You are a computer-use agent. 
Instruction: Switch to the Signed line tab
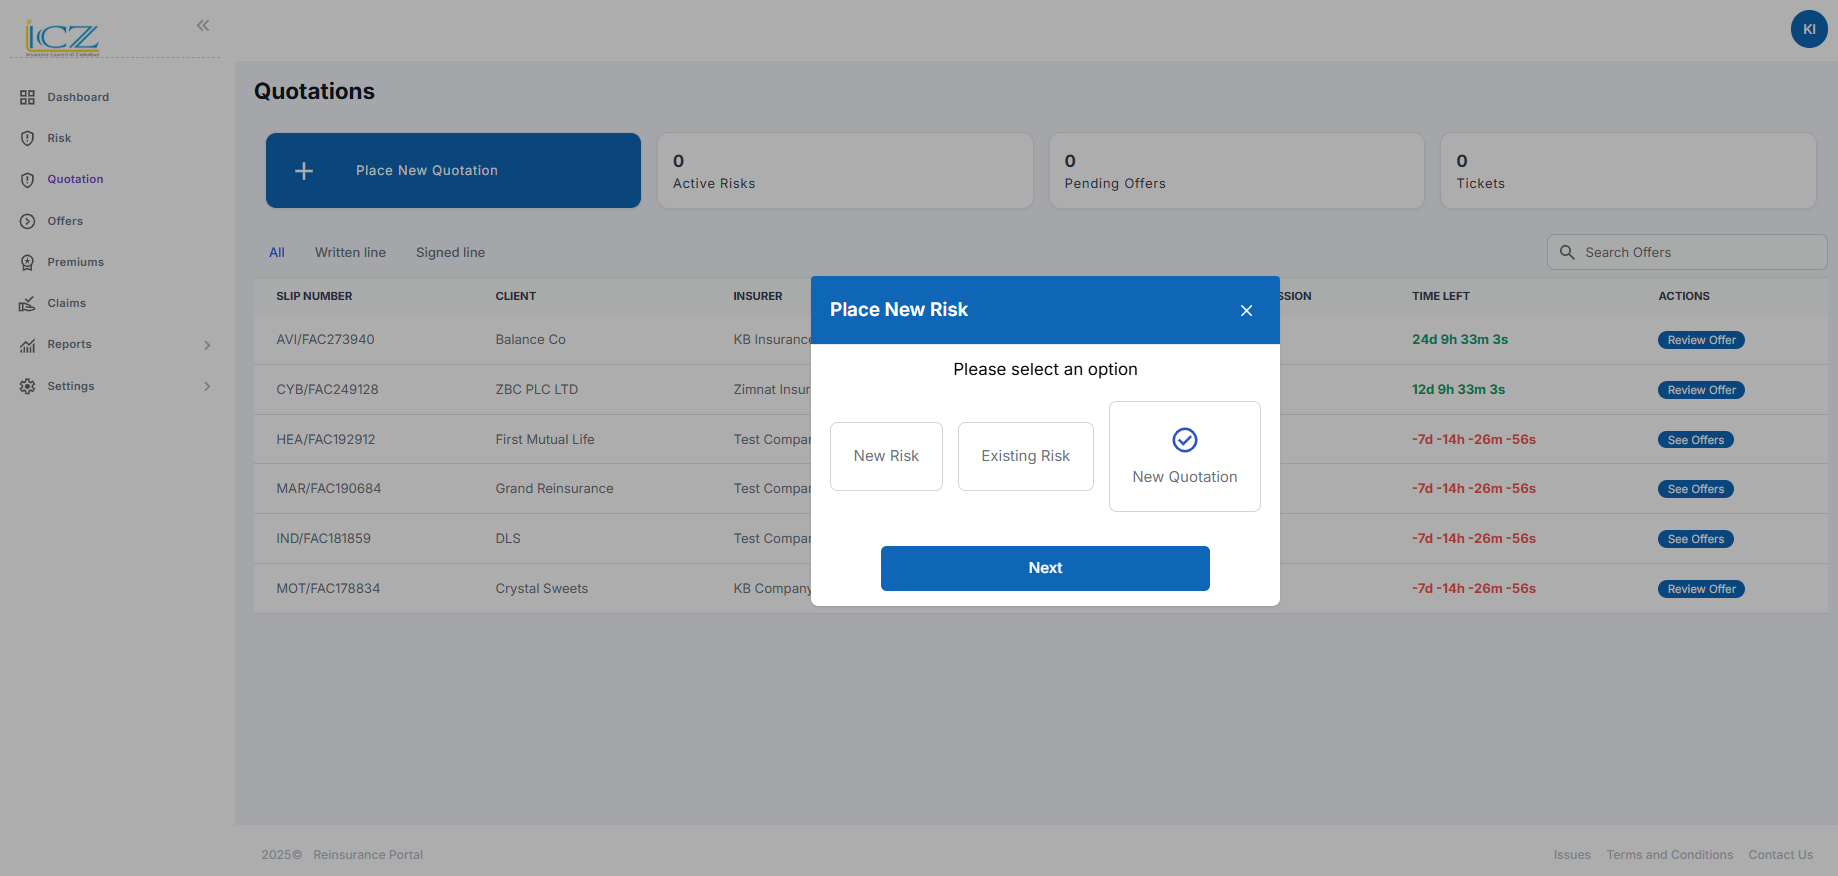pyautogui.click(x=450, y=253)
